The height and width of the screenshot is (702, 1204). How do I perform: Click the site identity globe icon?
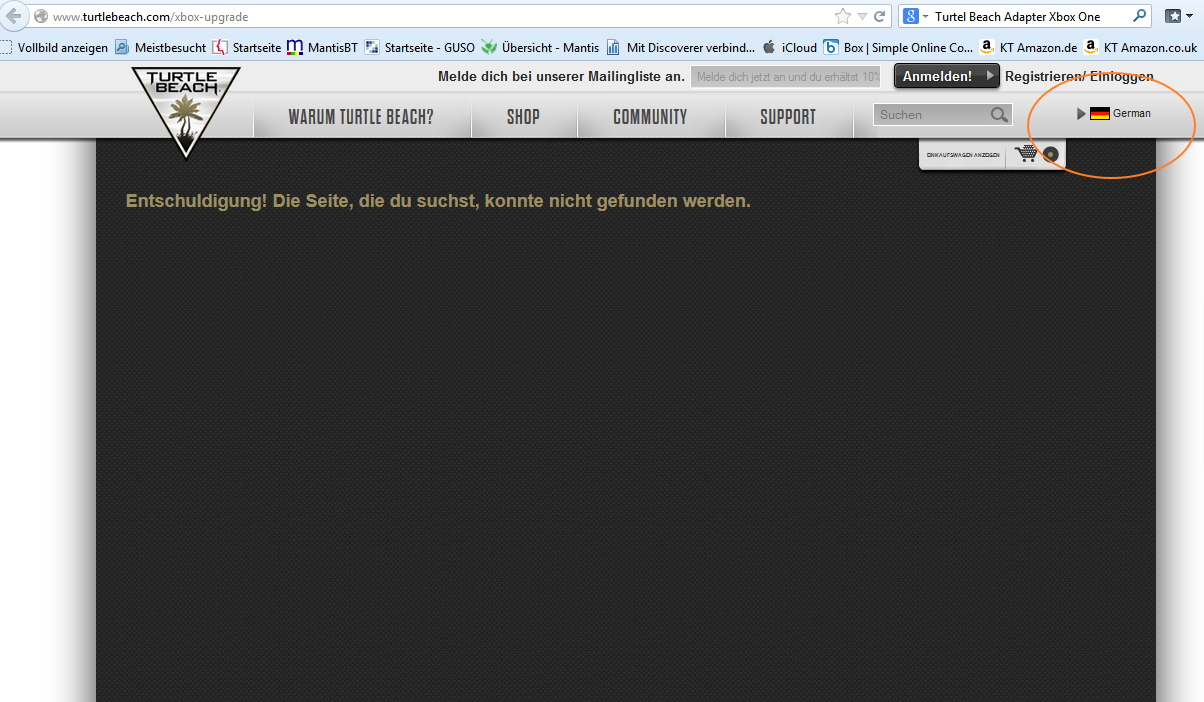(x=41, y=17)
